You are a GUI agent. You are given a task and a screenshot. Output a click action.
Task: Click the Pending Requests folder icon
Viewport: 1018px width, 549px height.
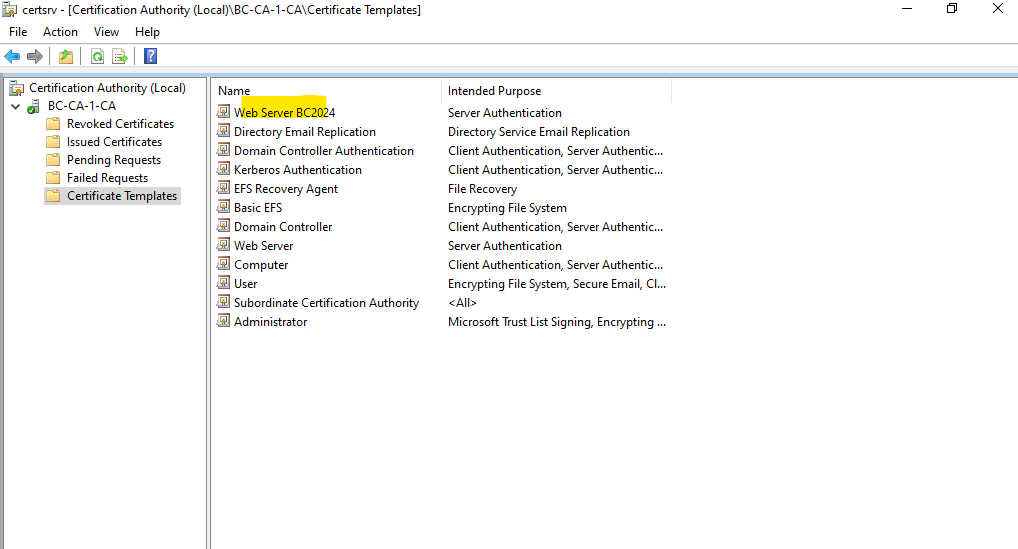[54, 160]
